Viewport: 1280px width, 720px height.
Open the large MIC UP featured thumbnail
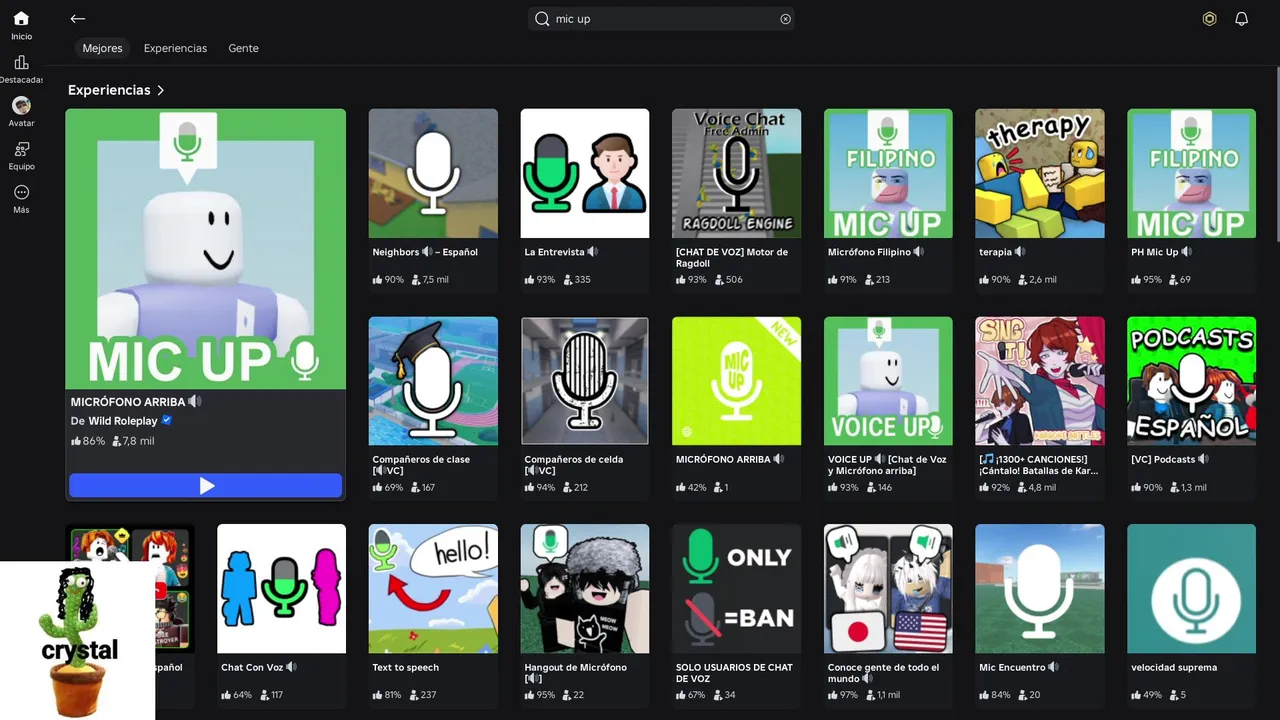(206, 249)
